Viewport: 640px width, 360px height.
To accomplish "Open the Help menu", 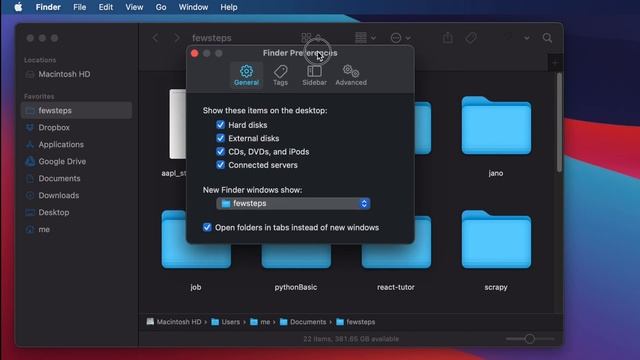I will [229, 7].
